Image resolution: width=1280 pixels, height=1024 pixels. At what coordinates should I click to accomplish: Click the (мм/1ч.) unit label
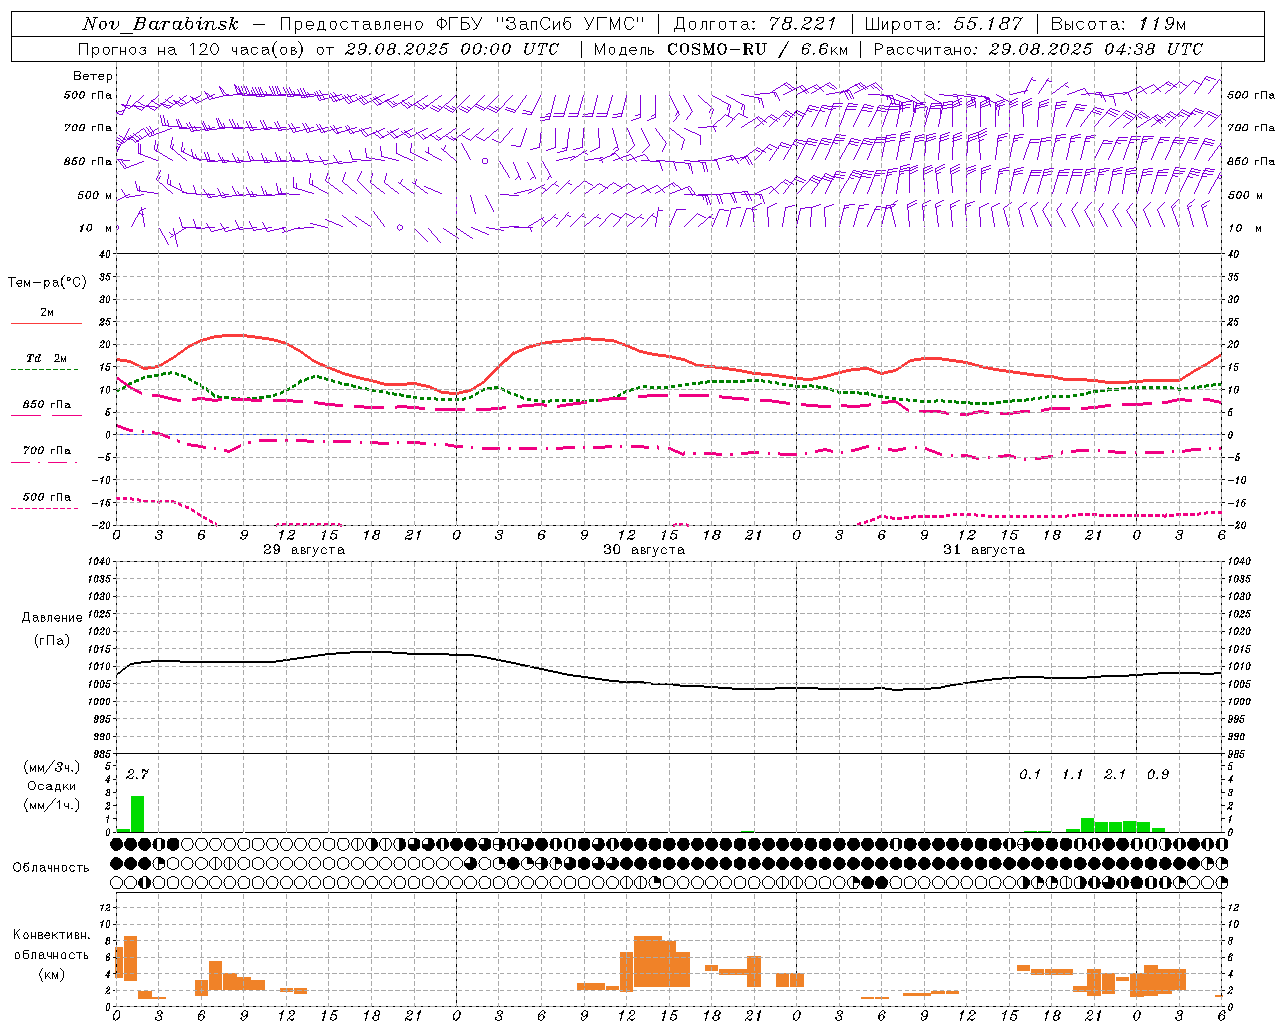click(x=52, y=805)
